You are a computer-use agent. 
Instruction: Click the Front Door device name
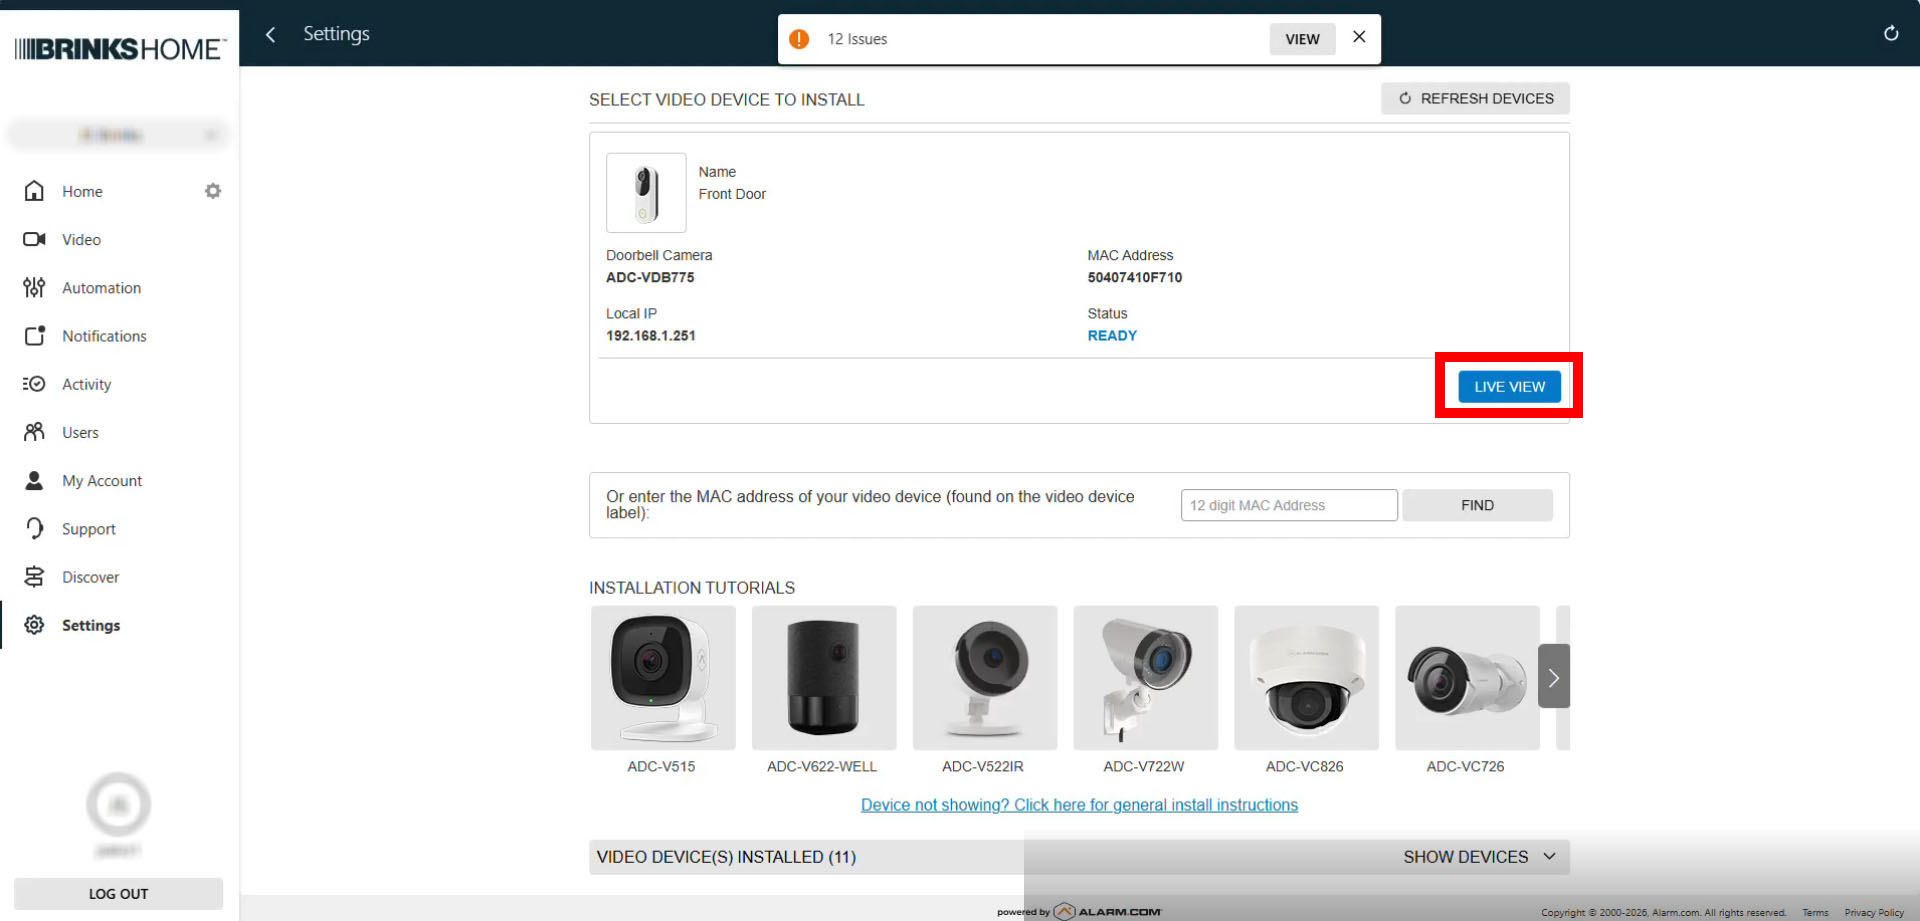coord(732,194)
